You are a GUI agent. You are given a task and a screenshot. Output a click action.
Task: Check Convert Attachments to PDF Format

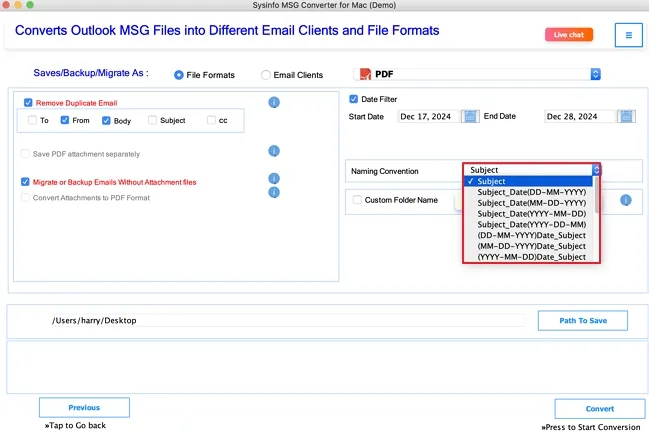coord(25,198)
